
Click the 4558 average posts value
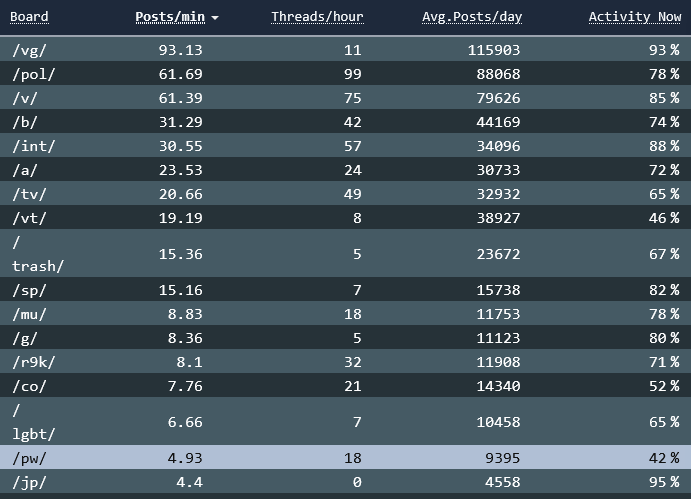click(503, 482)
